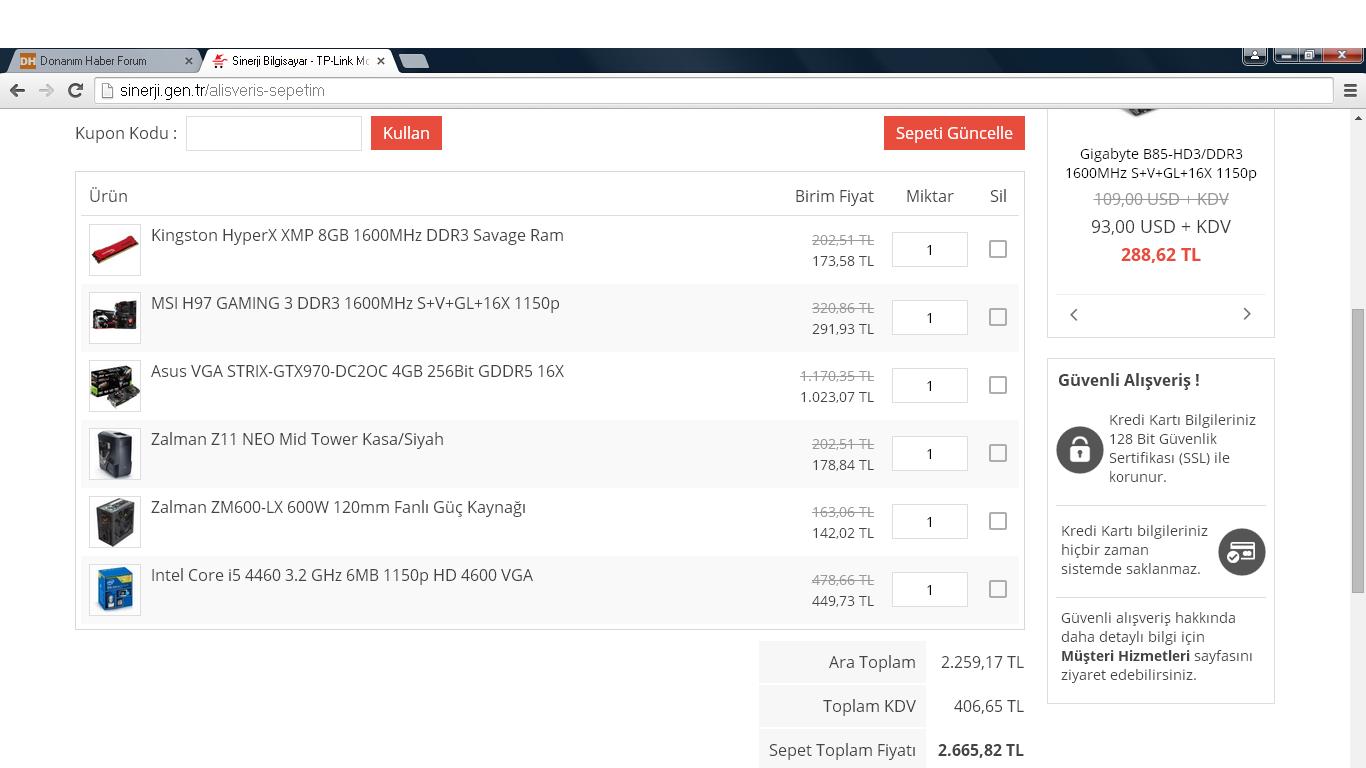Select the Sinerji Bilgisayar tab
This screenshot has width=1366, height=768.
click(299, 61)
